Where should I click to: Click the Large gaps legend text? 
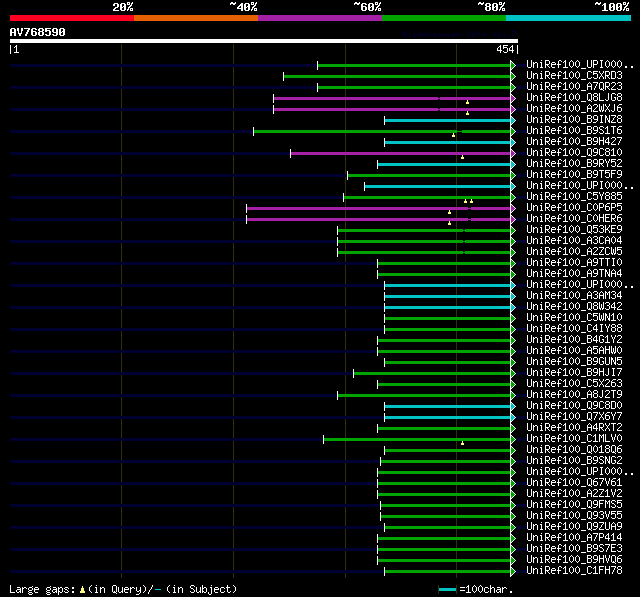123,590
